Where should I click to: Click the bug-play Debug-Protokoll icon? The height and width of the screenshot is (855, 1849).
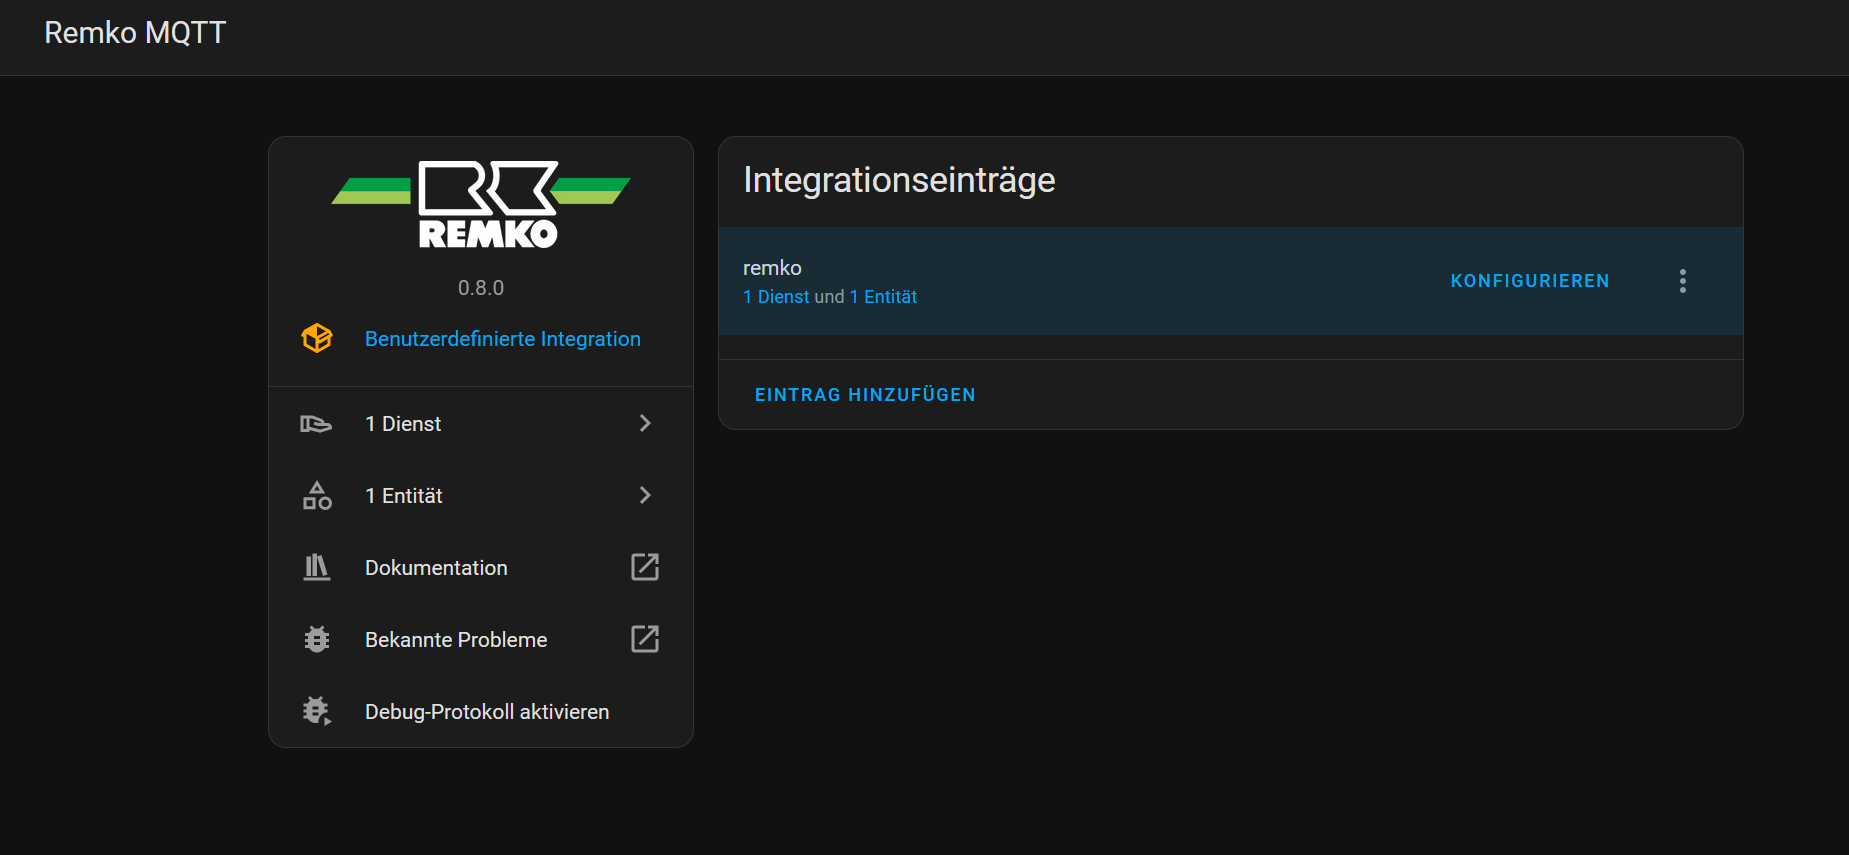coord(317,711)
